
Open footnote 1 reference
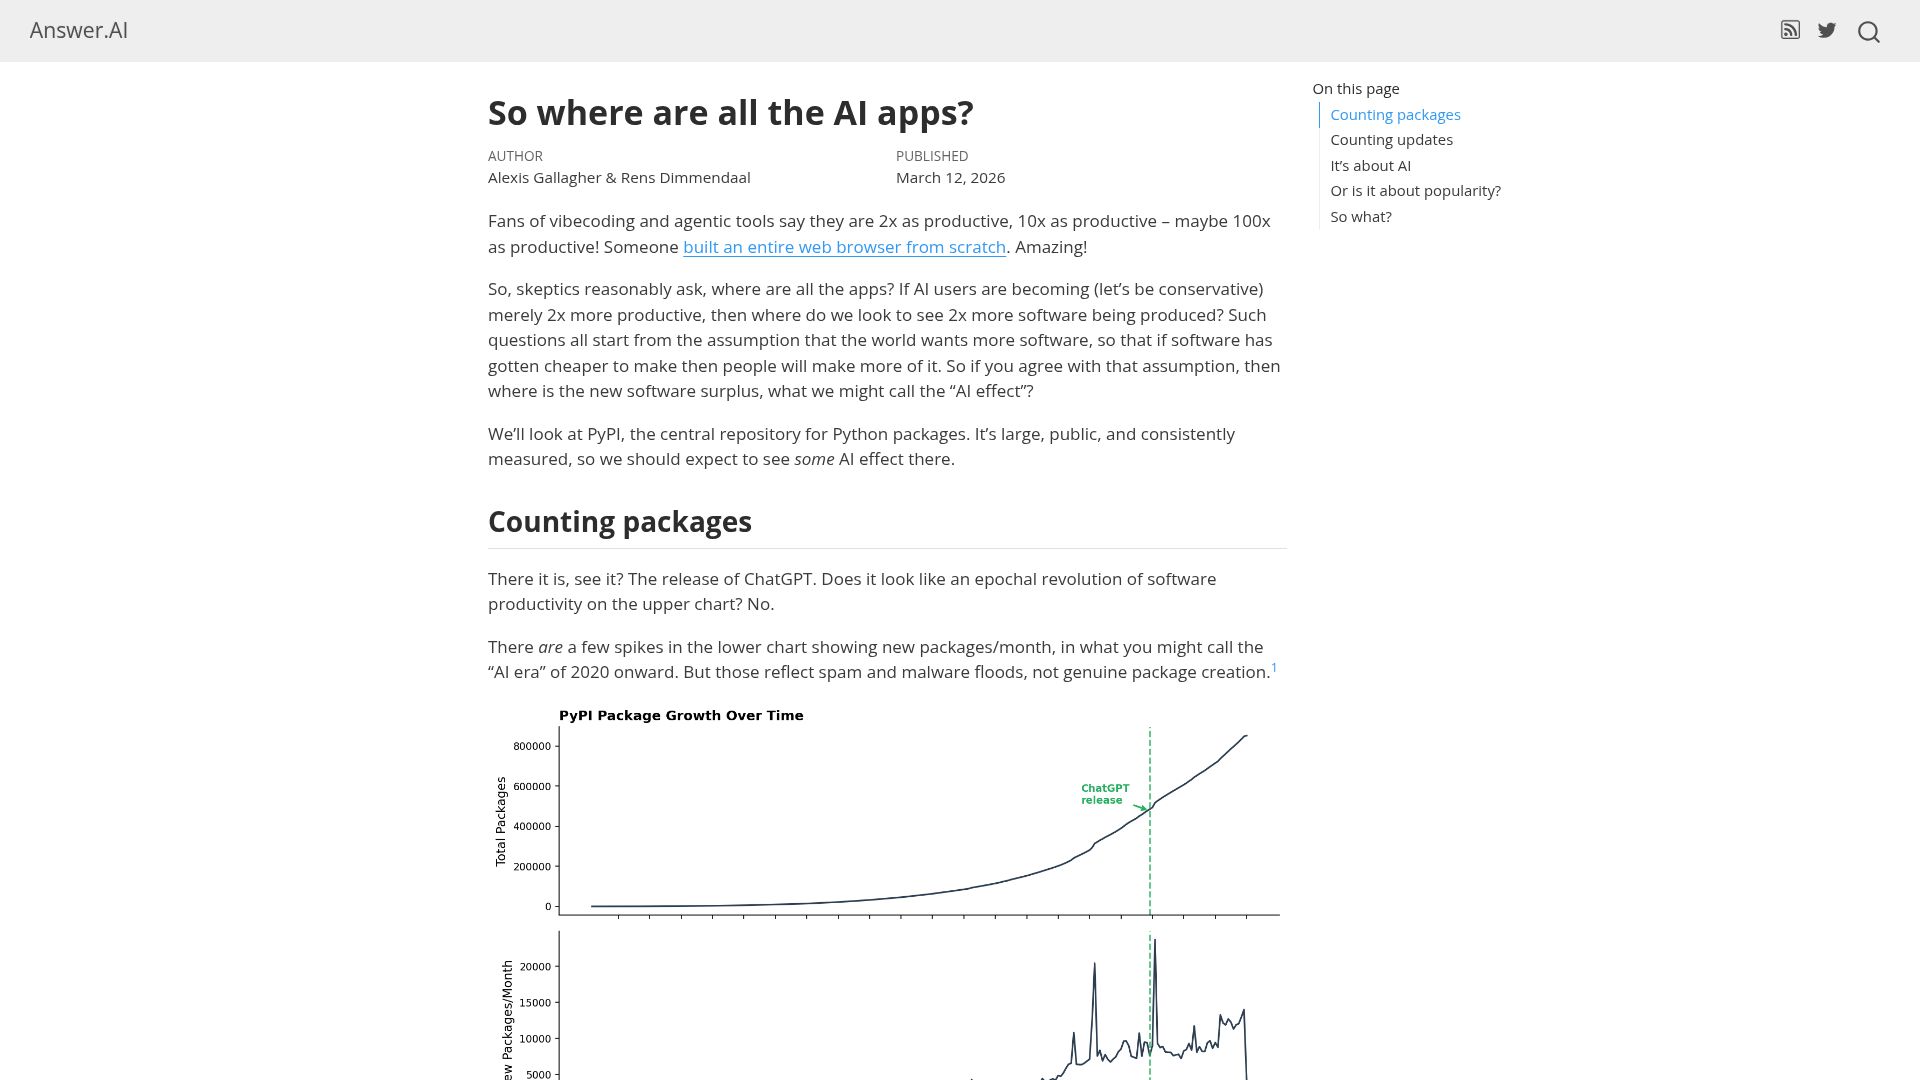[1274, 668]
